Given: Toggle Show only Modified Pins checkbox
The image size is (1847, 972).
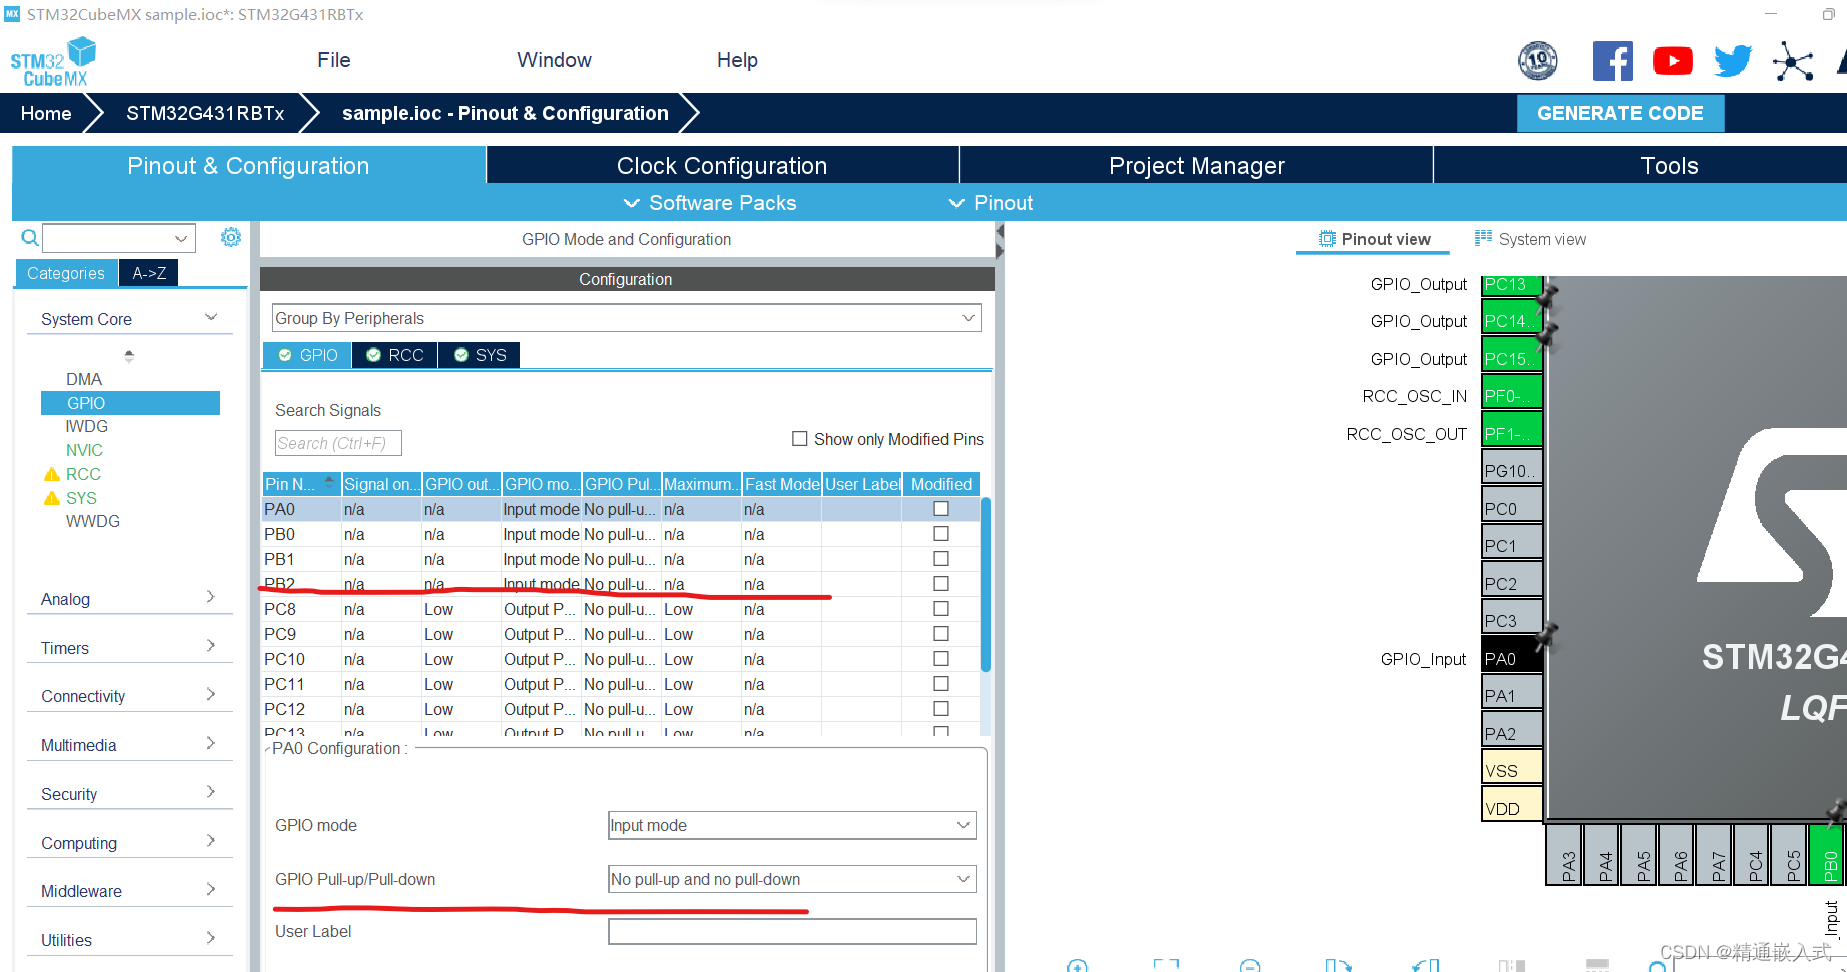Looking at the screenshot, I should [x=799, y=439].
